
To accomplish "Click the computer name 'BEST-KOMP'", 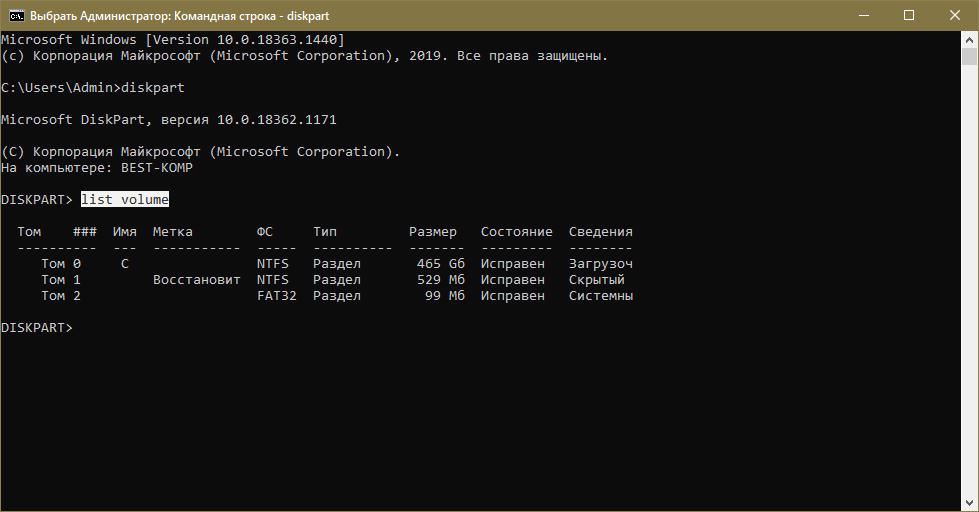I will tap(157, 168).
